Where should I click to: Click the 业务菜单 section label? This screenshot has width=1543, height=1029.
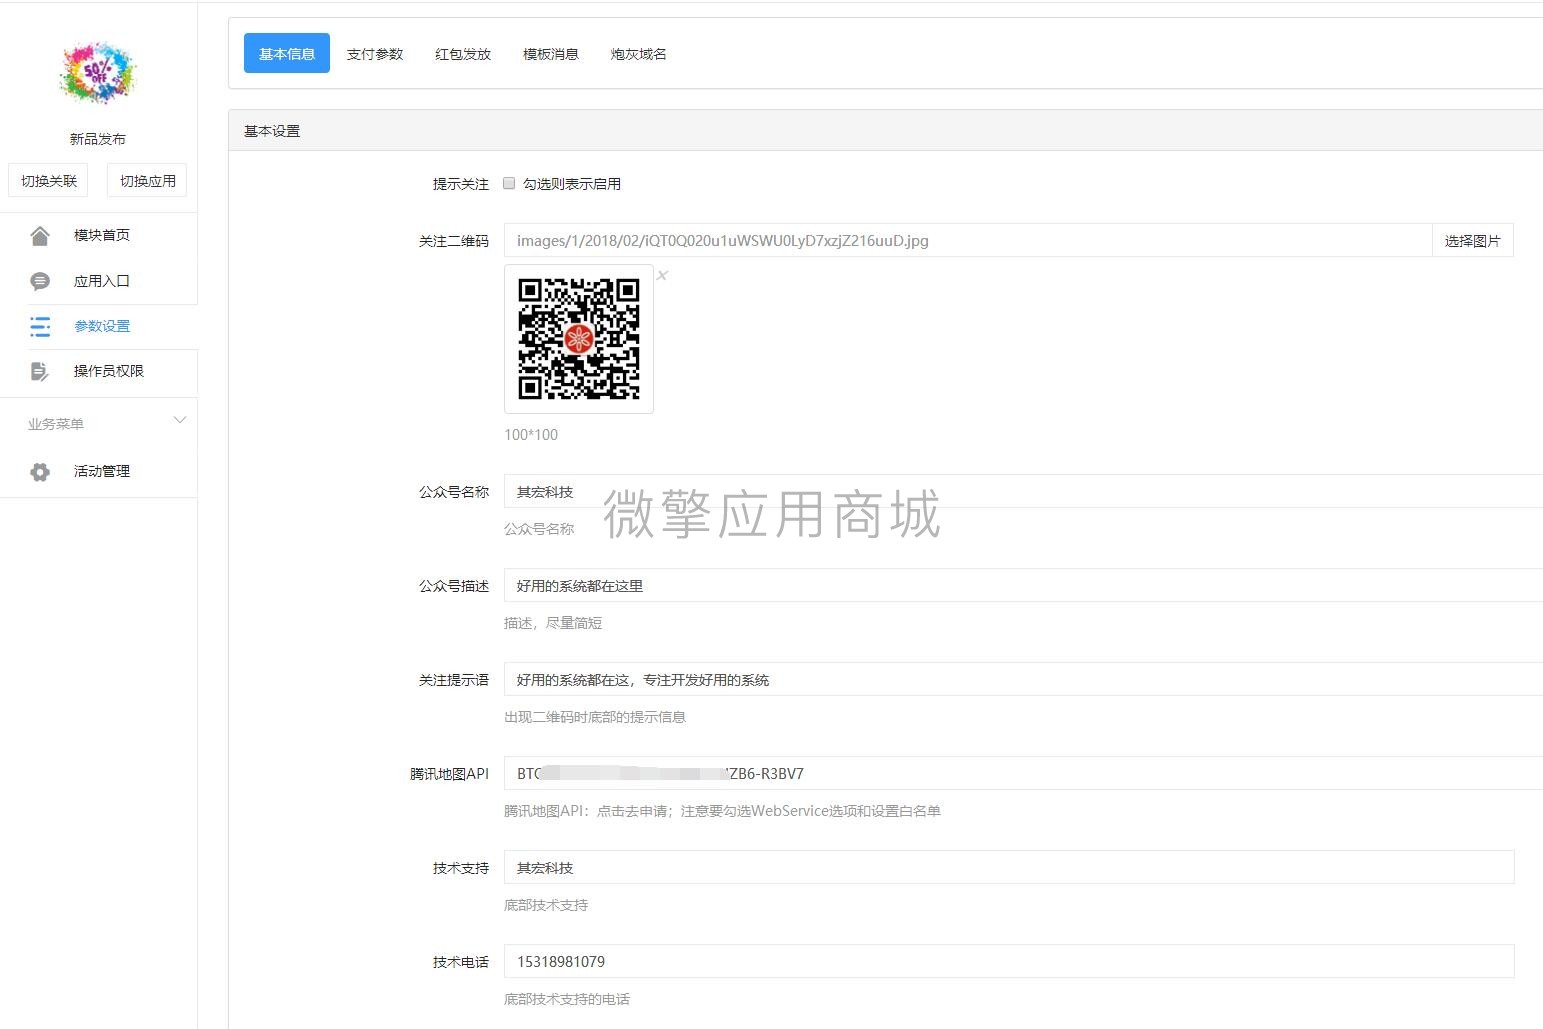[x=56, y=424]
